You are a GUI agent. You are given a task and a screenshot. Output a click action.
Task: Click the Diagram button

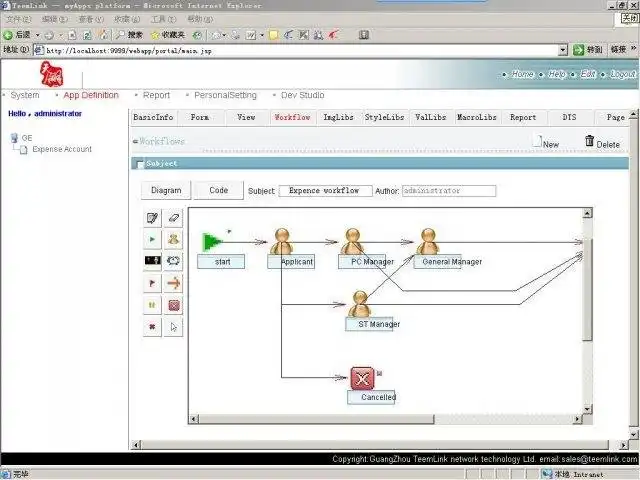click(166, 191)
